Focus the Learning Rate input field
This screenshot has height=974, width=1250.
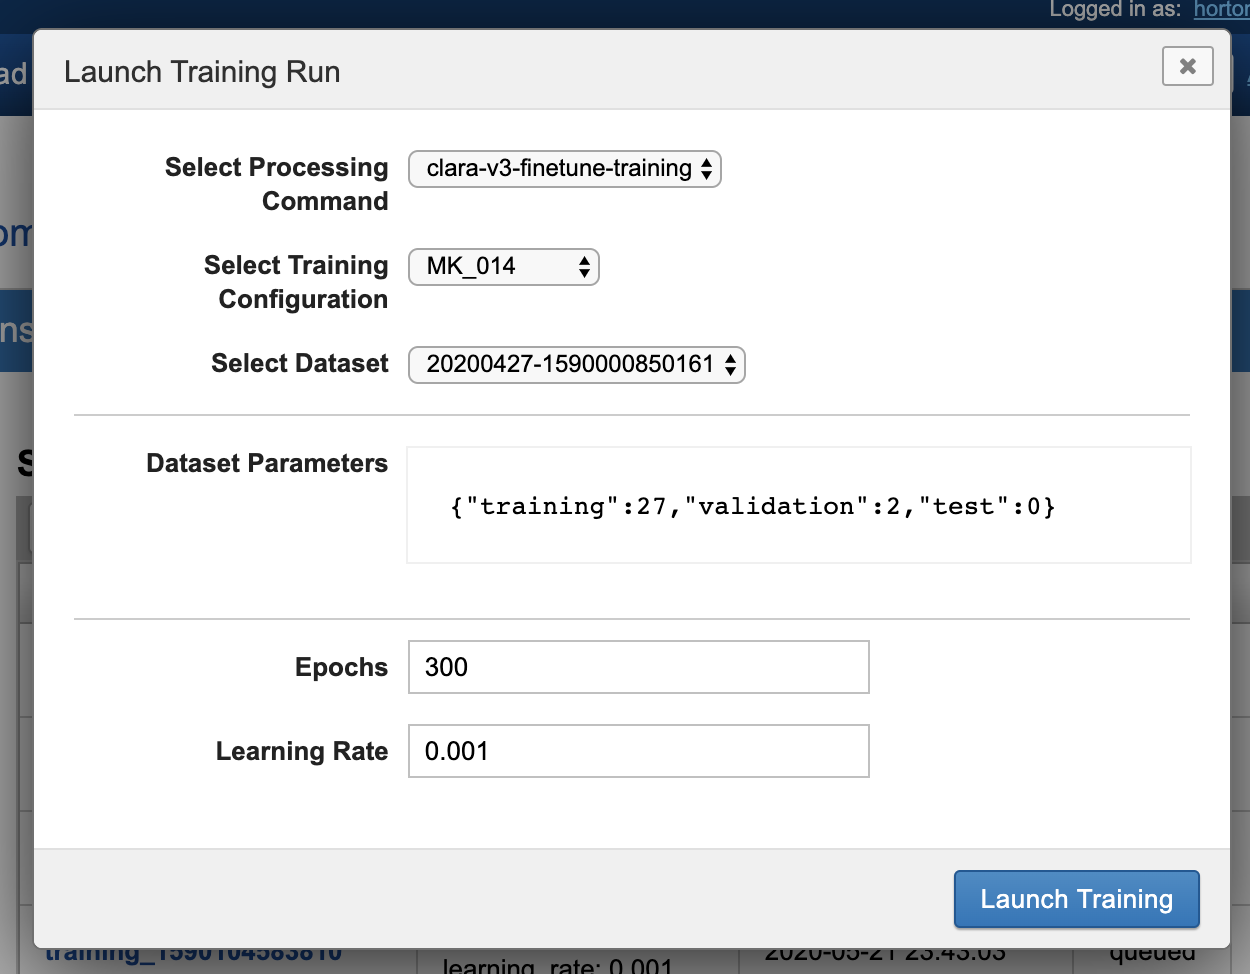(x=638, y=751)
